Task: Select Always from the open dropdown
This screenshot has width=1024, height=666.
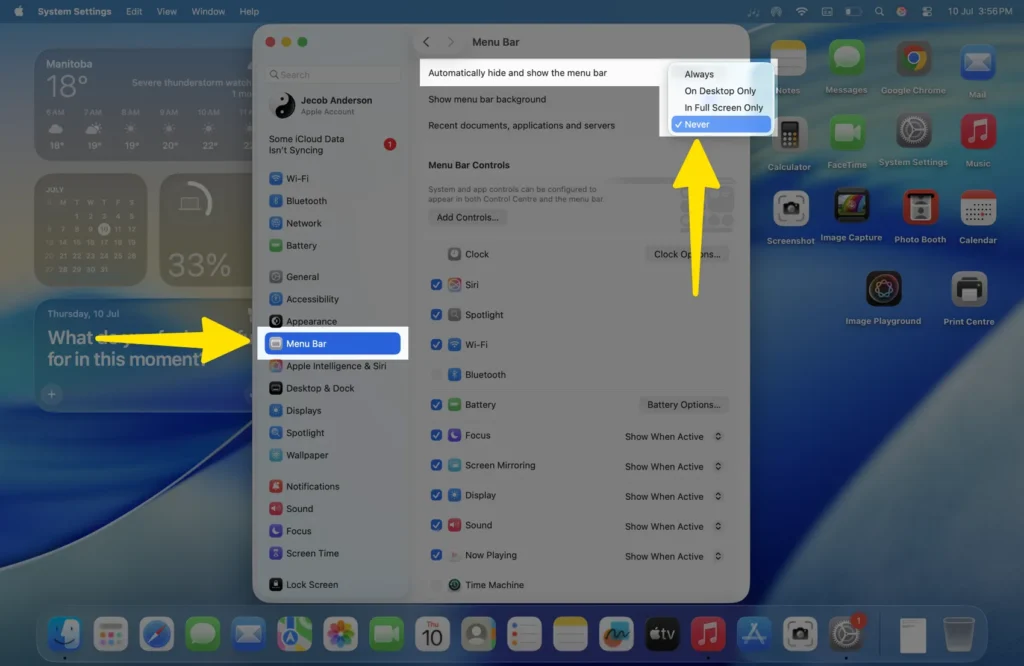Action: pyautogui.click(x=697, y=73)
